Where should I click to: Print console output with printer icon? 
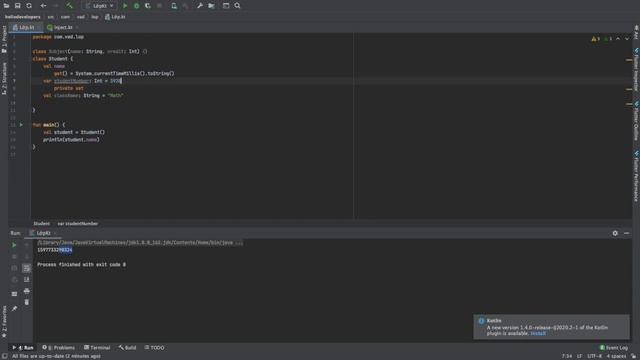[27, 291]
